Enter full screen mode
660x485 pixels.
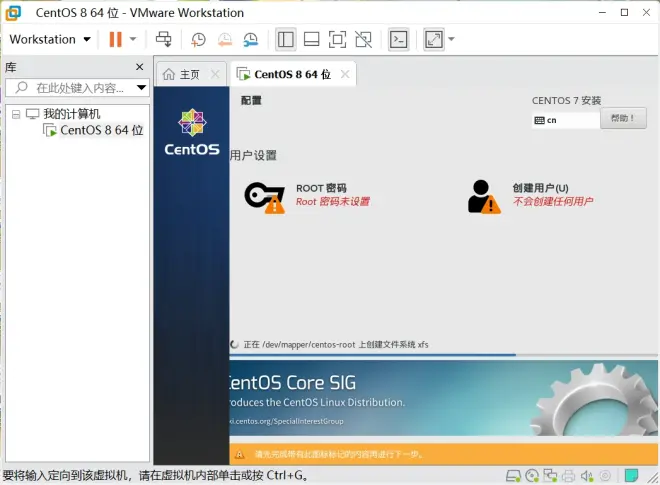click(x=337, y=40)
